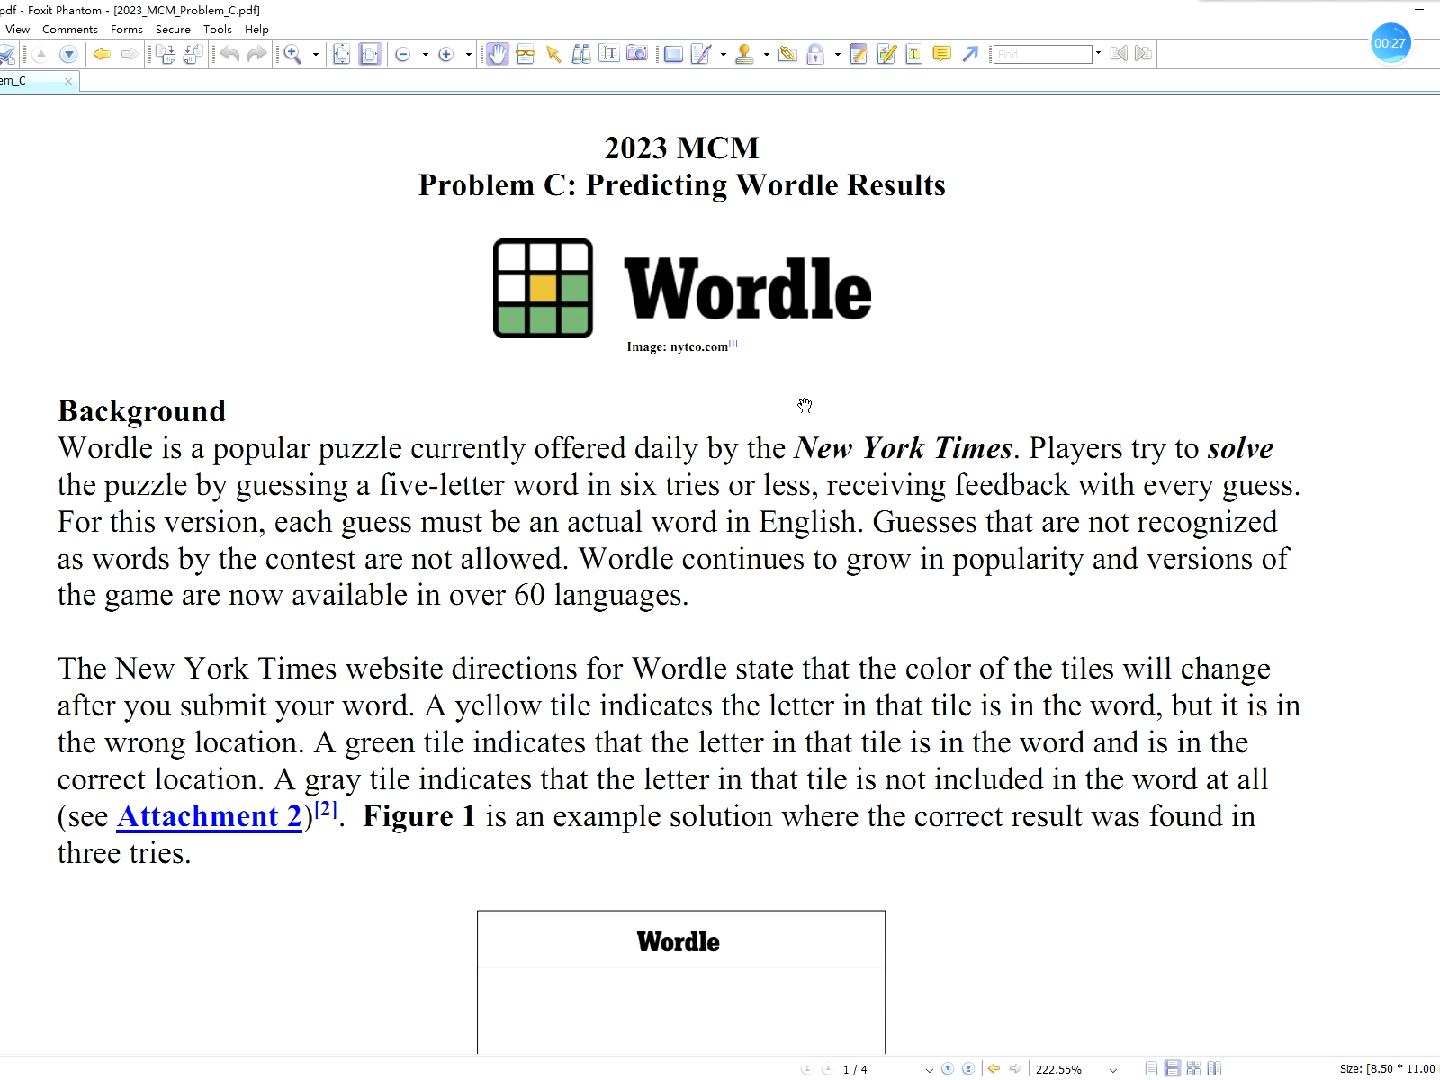This screenshot has width=1440, height=1080.
Task: Click the Redo arrow icon
Action: (x=257, y=54)
